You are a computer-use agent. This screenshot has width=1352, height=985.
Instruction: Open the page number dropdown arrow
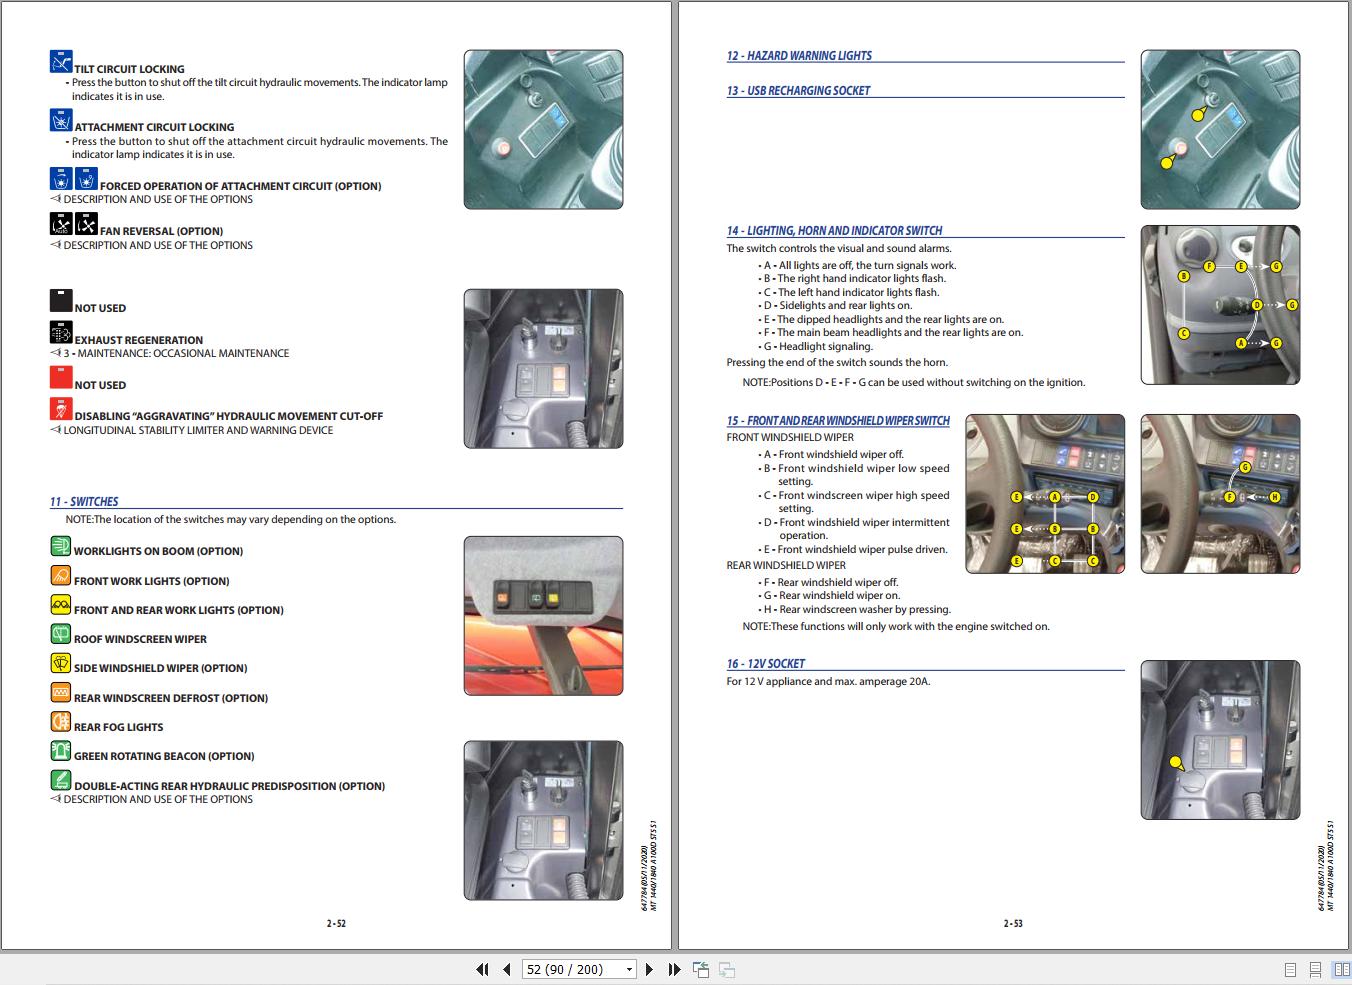(x=629, y=969)
